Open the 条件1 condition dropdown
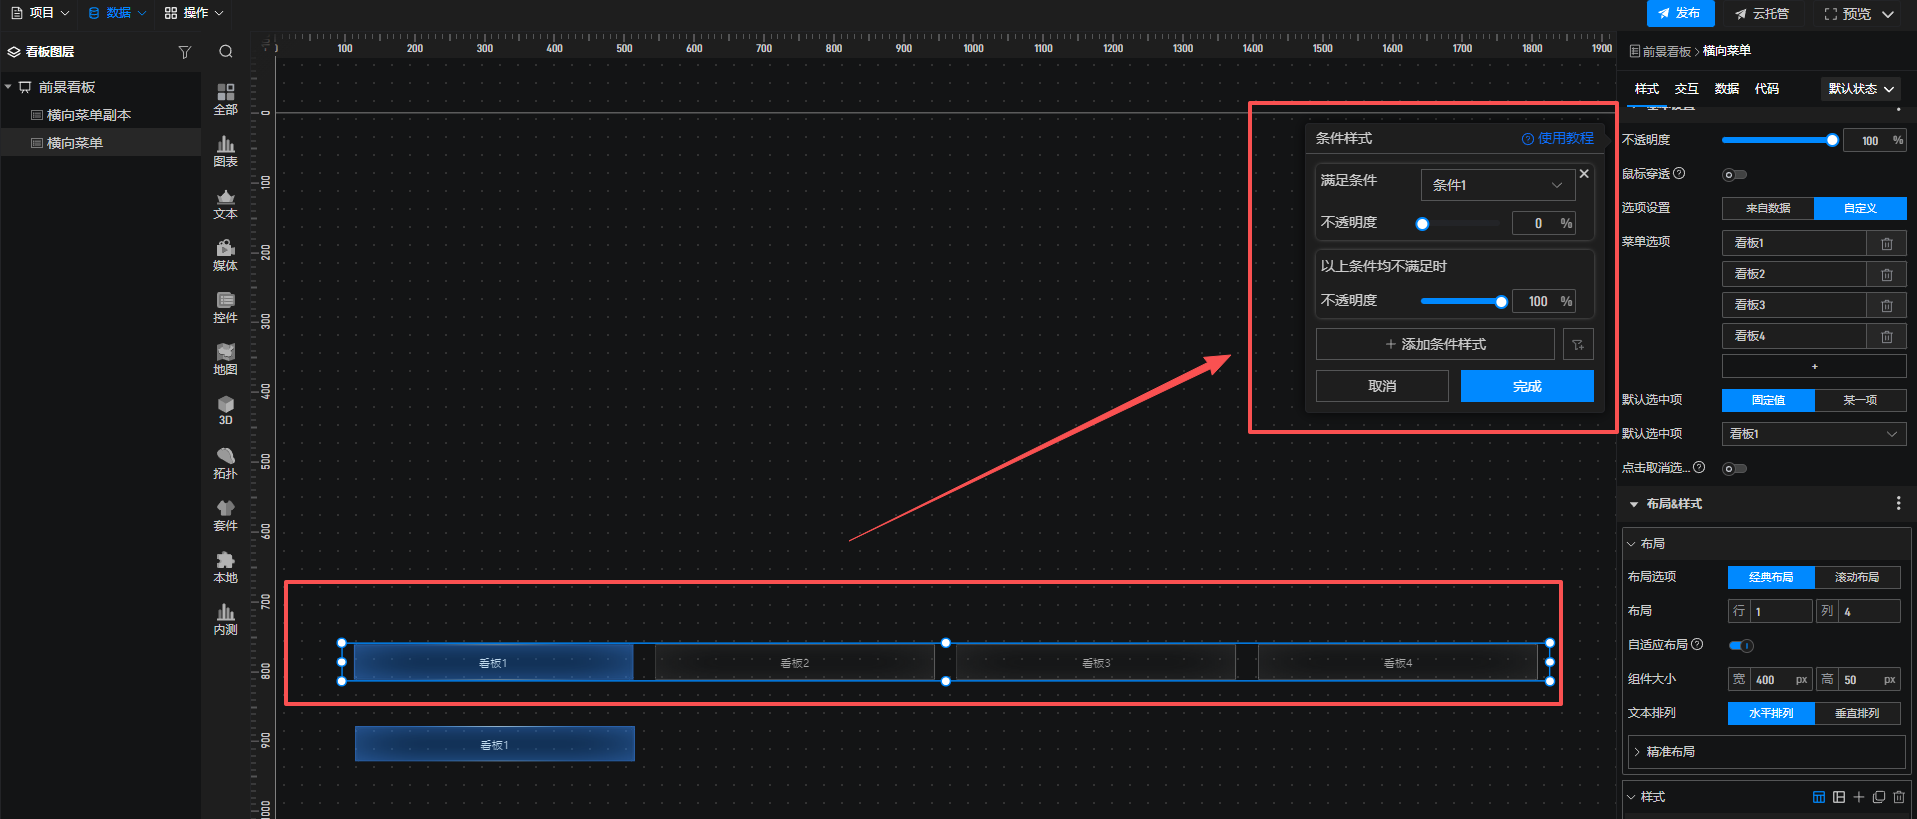The width and height of the screenshot is (1917, 819). (x=1497, y=185)
